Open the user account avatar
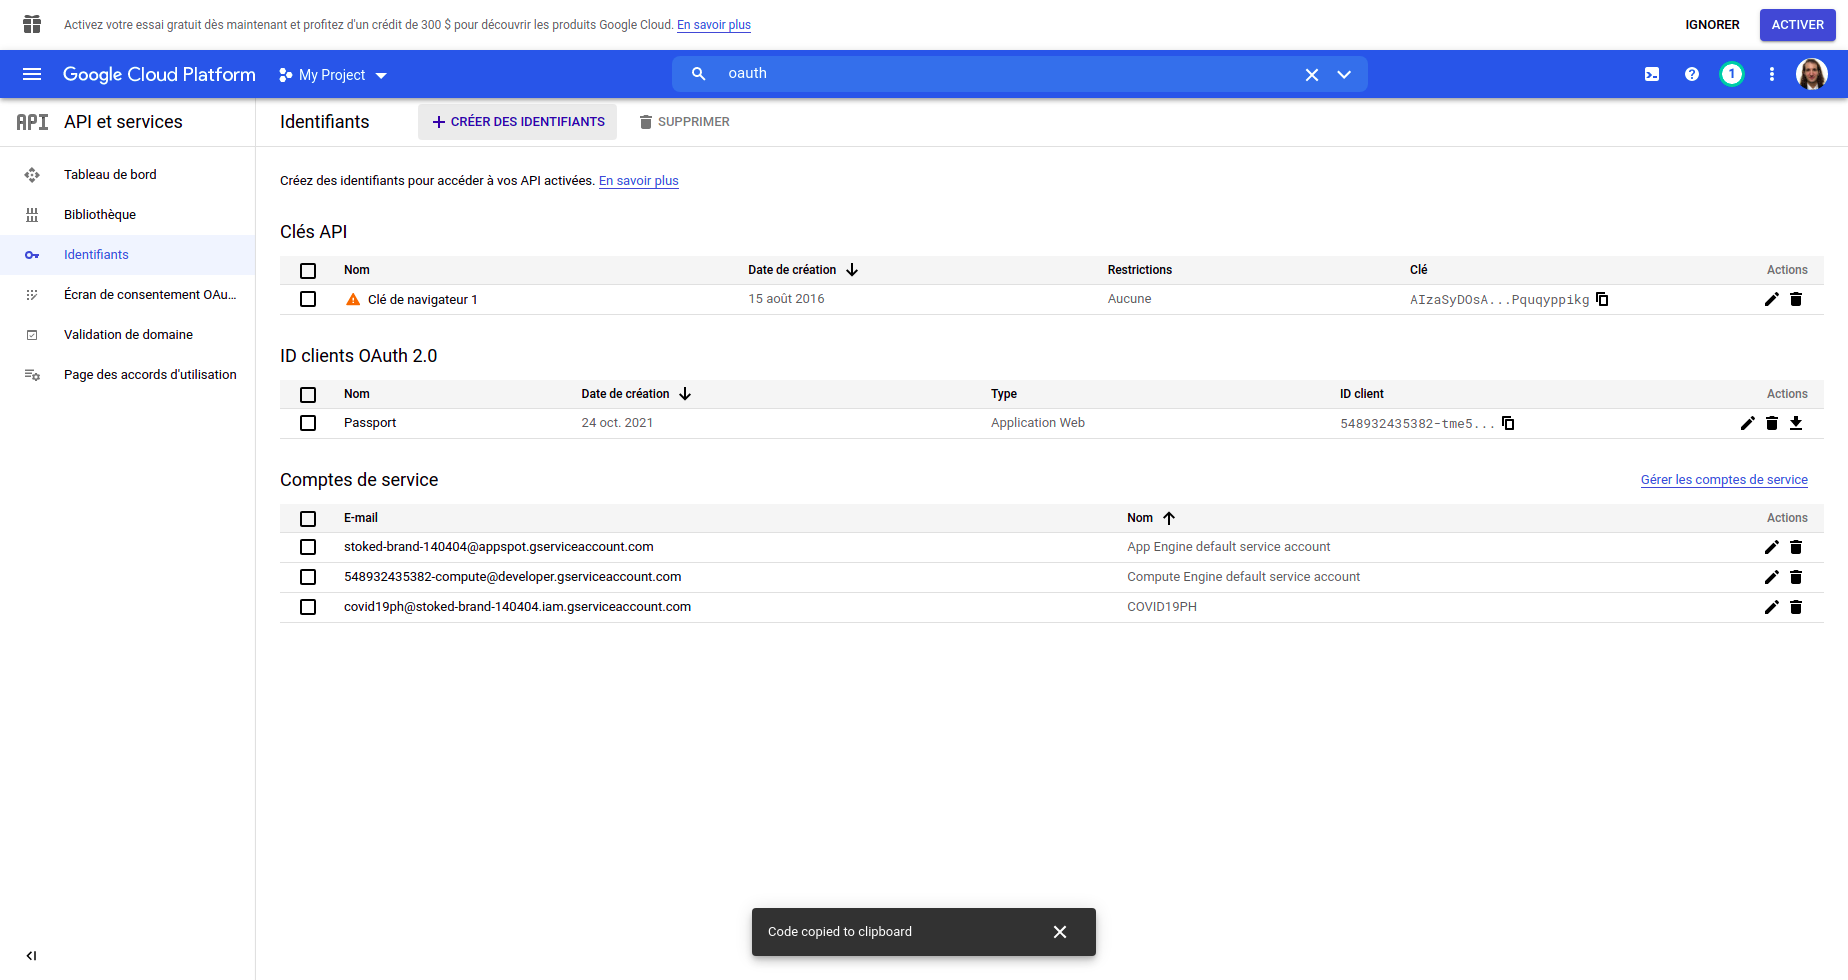Viewport: 1848px width, 980px height. coord(1812,74)
